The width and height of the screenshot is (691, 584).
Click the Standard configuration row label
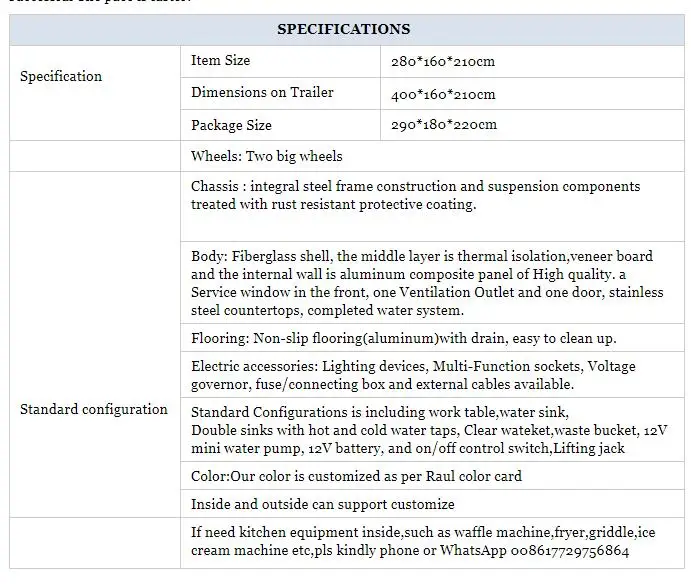94,409
